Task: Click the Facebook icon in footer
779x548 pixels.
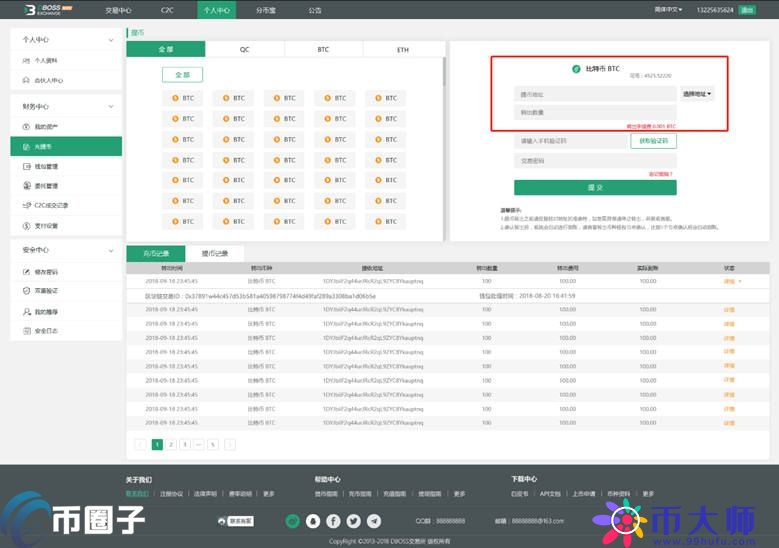Action: click(333, 521)
